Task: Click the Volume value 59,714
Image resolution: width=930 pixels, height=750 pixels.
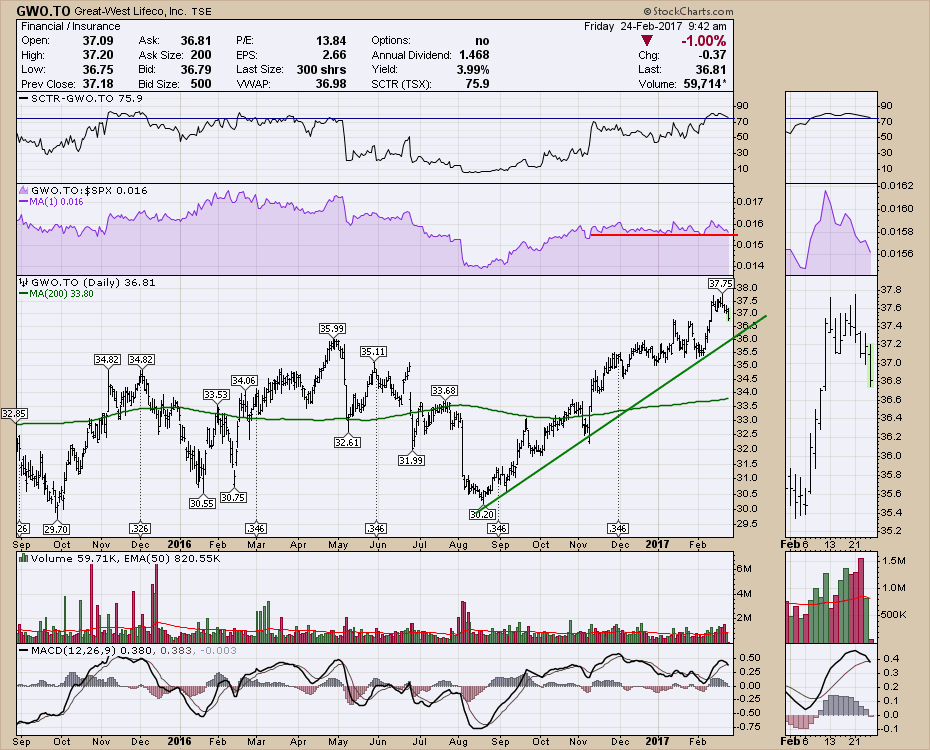Action: [705, 84]
